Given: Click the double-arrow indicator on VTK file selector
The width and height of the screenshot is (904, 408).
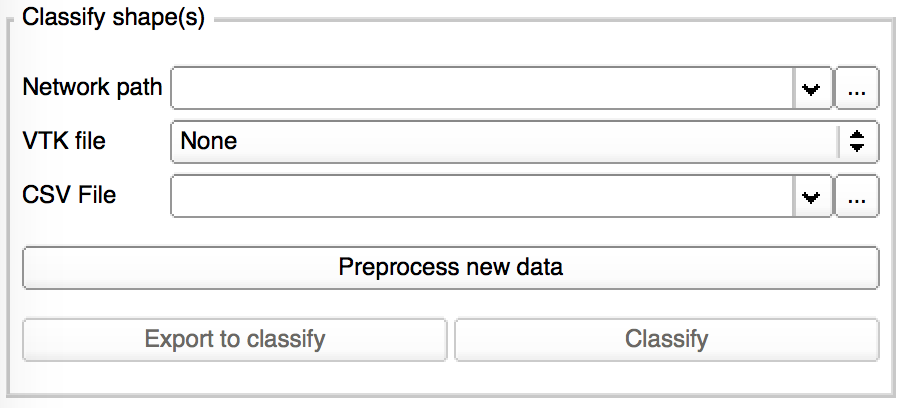Looking at the screenshot, I should [x=857, y=142].
